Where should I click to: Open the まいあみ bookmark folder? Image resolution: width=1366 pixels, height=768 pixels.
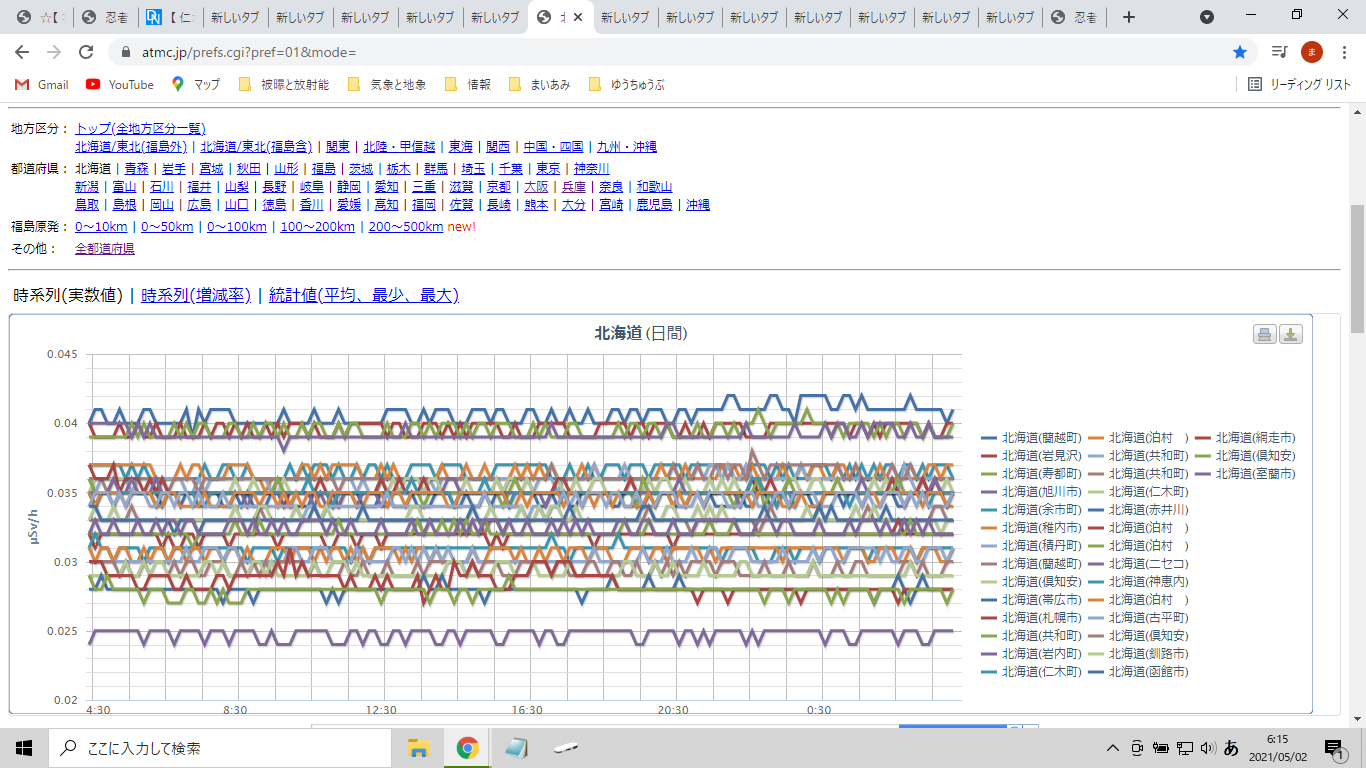pyautogui.click(x=539, y=85)
